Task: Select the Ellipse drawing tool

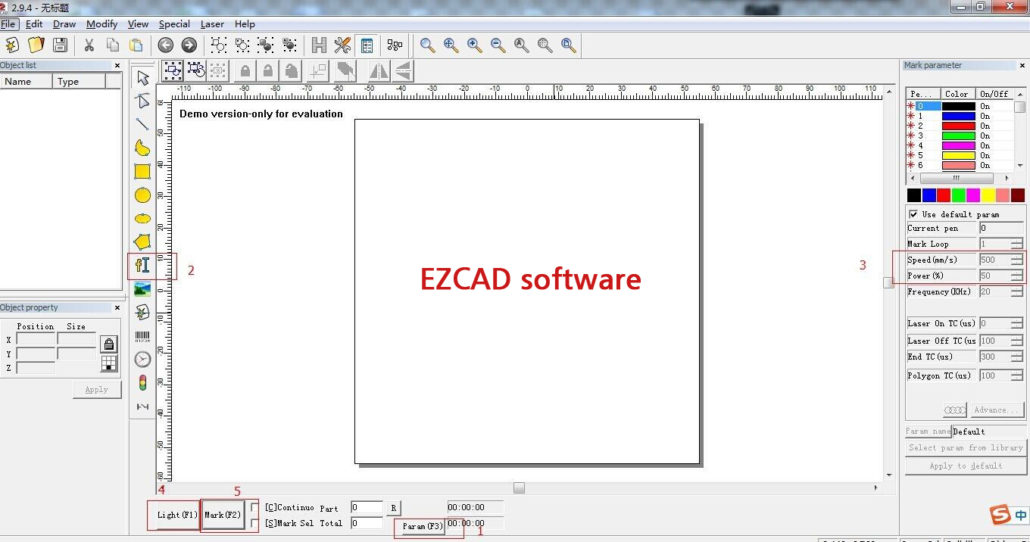Action: pyautogui.click(x=143, y=218)
